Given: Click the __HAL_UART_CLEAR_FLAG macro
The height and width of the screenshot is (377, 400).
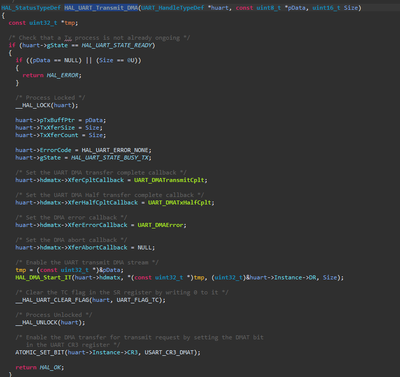Looking at the screenshot, I should pos(52,300).
